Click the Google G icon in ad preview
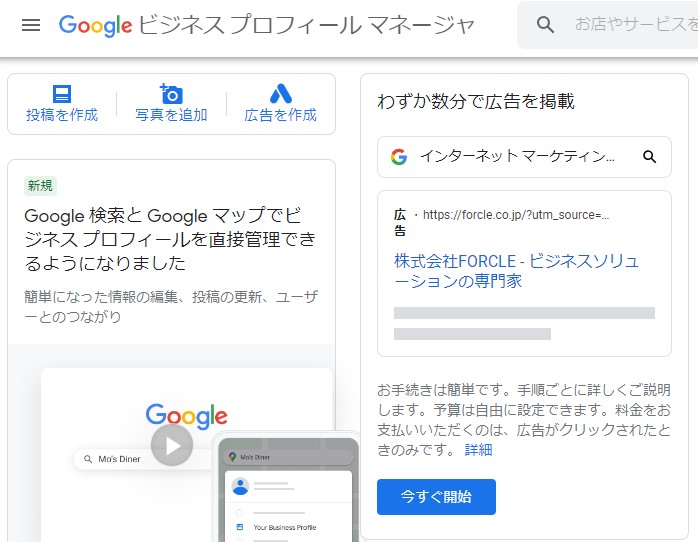The height and width of the screenshot is (542, 698). pos(399,157)
